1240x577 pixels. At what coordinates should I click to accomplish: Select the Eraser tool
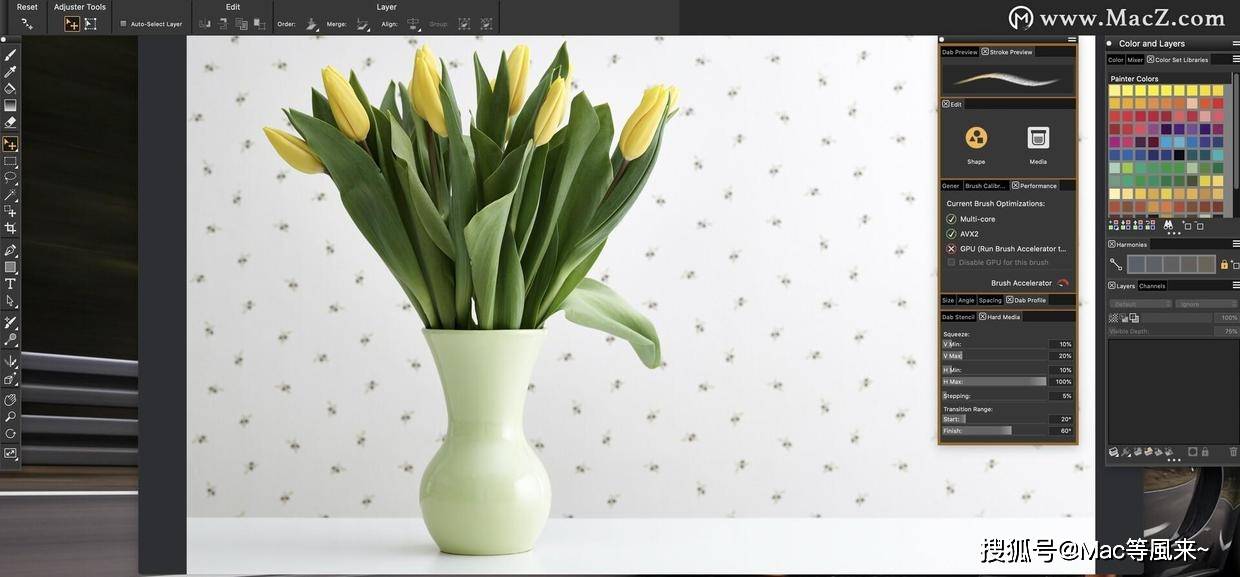[x=10, y=121]
